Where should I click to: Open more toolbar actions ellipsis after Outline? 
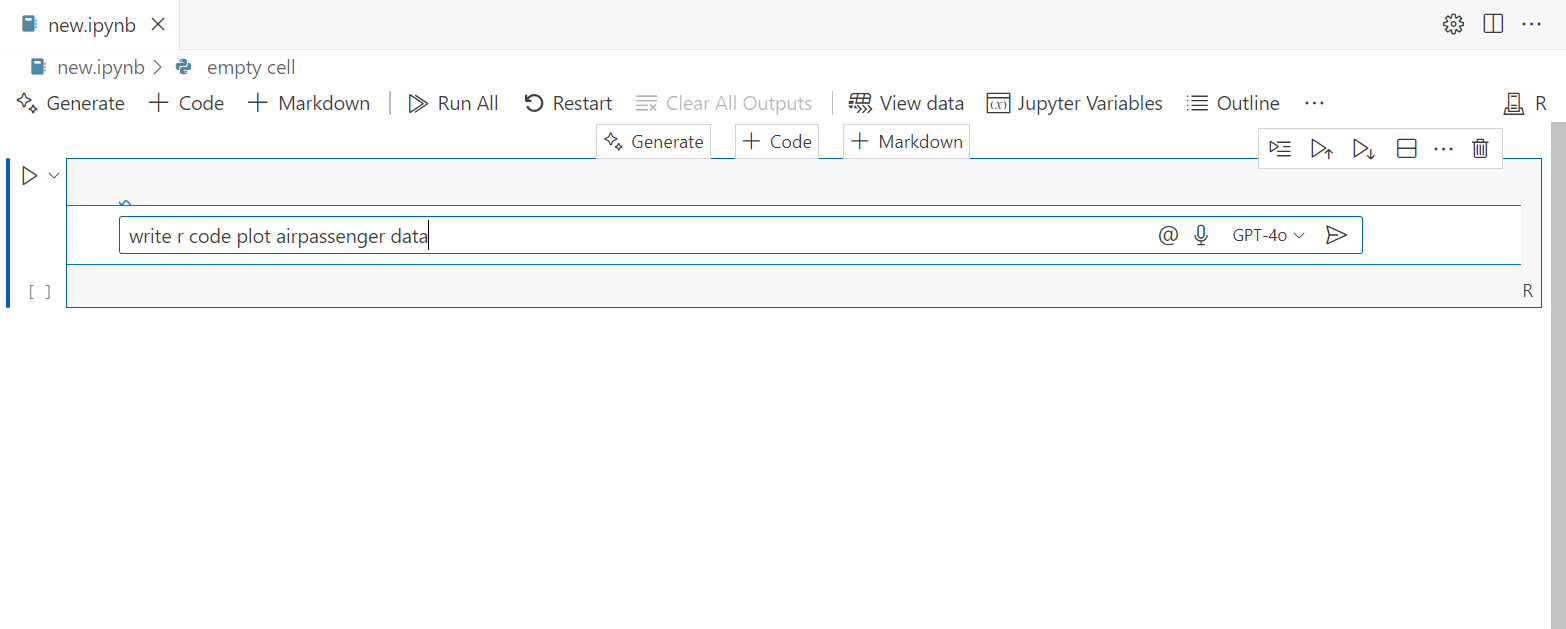(x=1314, y=103)
